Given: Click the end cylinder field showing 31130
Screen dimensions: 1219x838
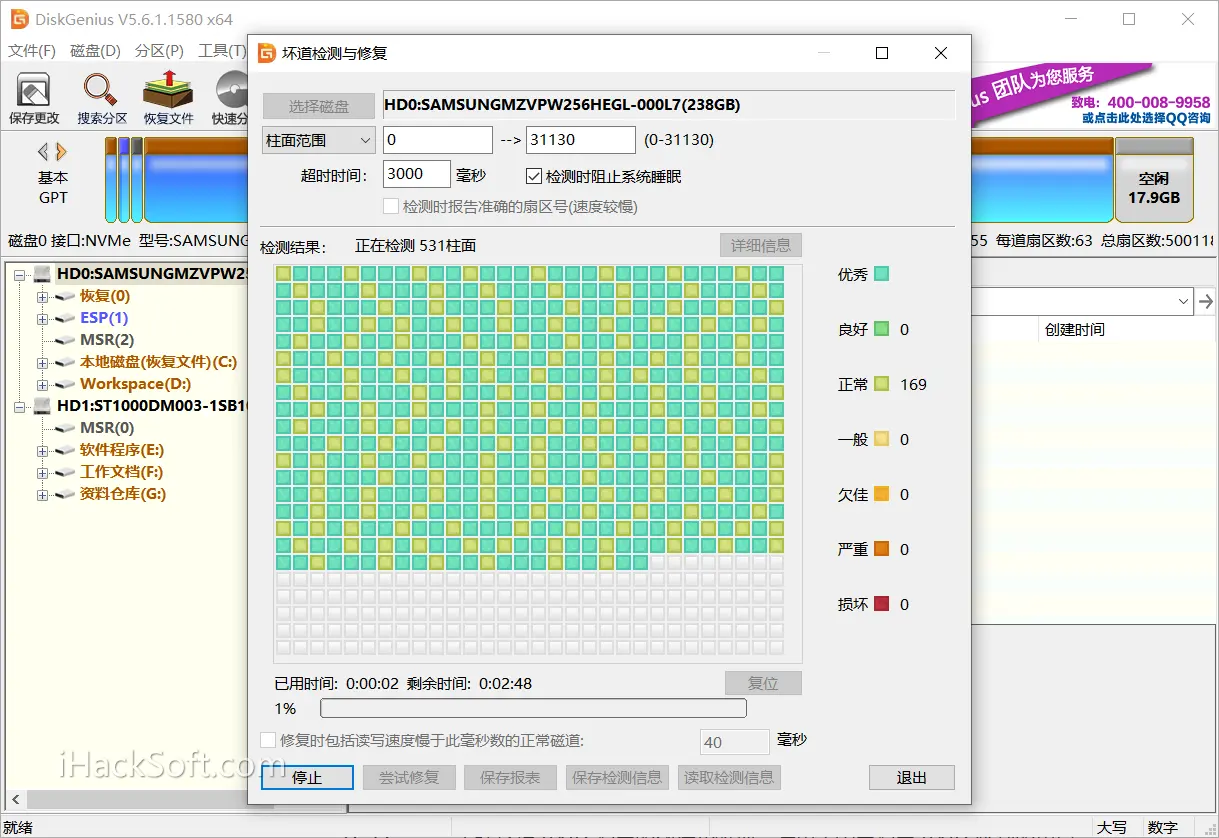Looking at the screenshot, I should pyautogui.click(x=581, y=140).
